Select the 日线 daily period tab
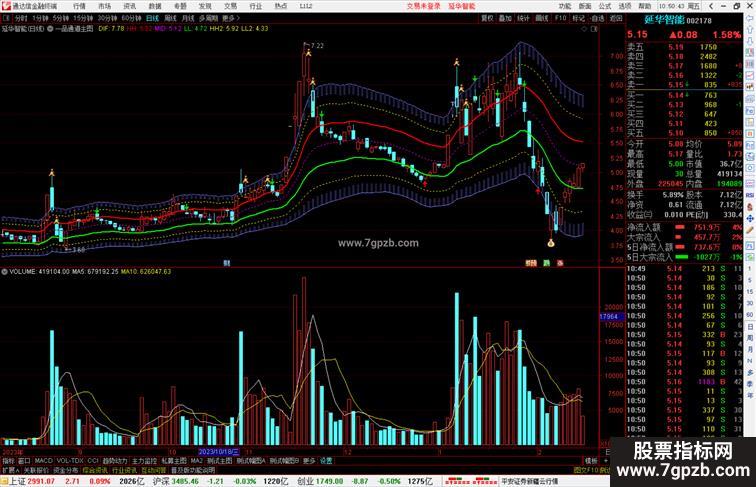The height and width of the screenshot is (487, 756). [x=152, y=18]
